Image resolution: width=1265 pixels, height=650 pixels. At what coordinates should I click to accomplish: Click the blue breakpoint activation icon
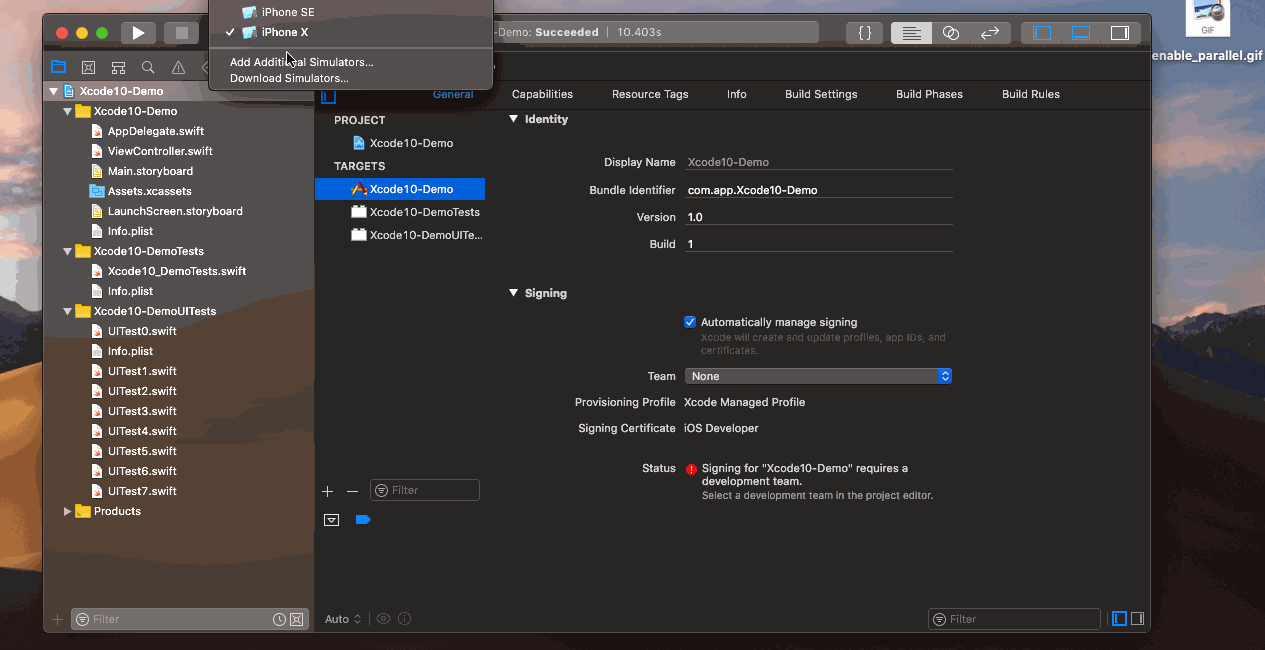pos(363,520)
